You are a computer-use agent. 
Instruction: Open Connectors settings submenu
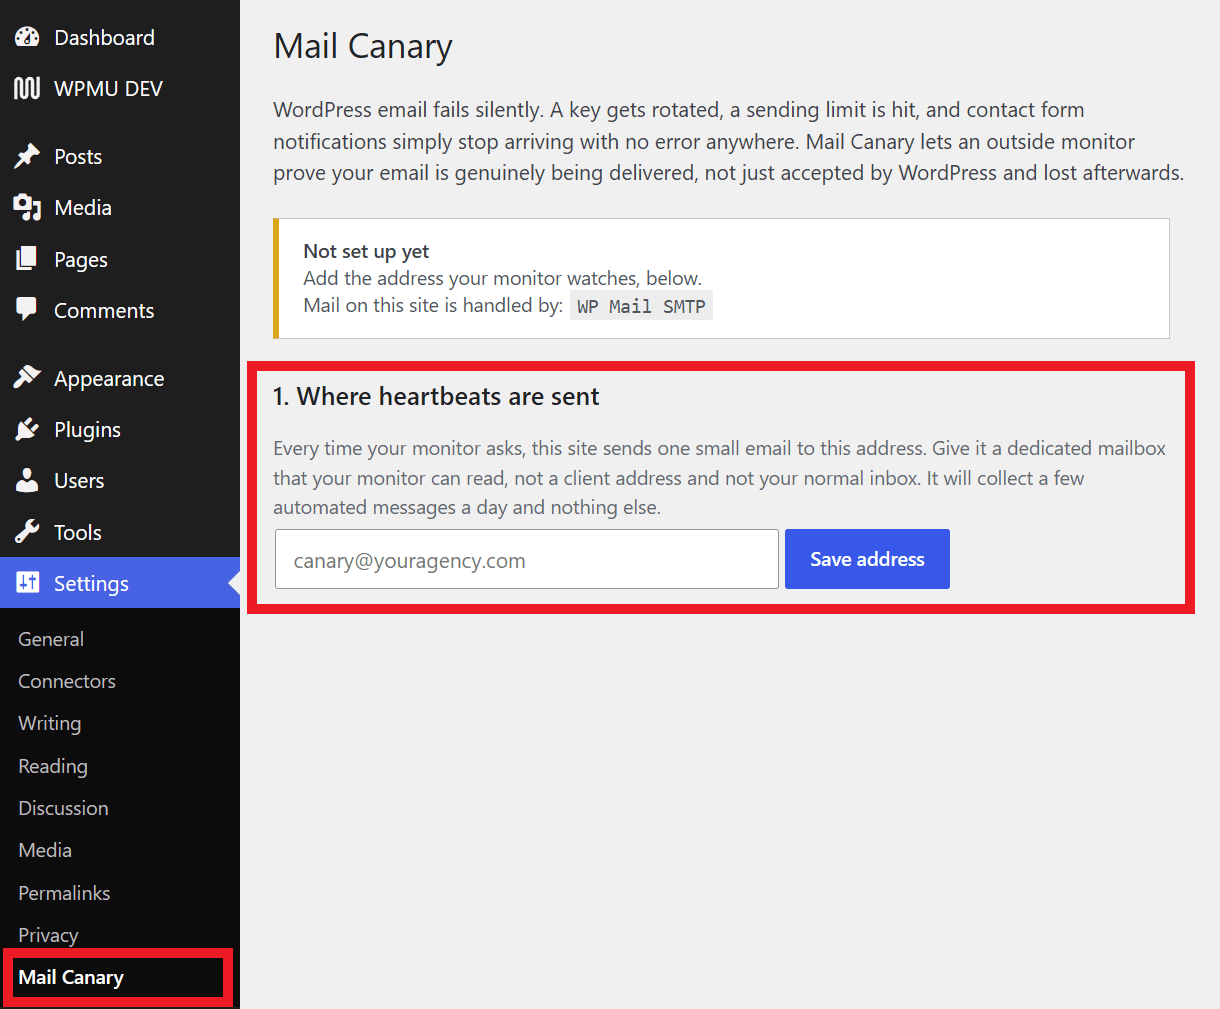point(67,681)
